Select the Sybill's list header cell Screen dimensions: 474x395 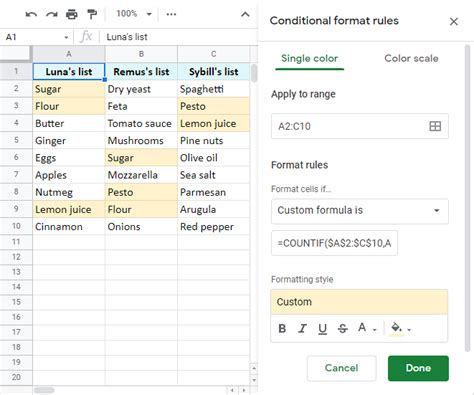tap(214, 72)
